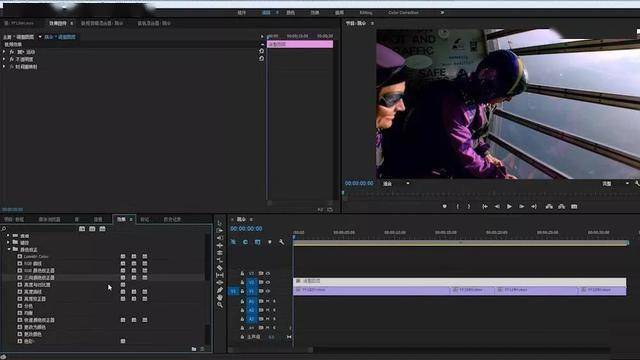The height and width of the screenshot is (360, 640).
Task: Reset the Motion effect parameters
Action: (x=262, y=51)
